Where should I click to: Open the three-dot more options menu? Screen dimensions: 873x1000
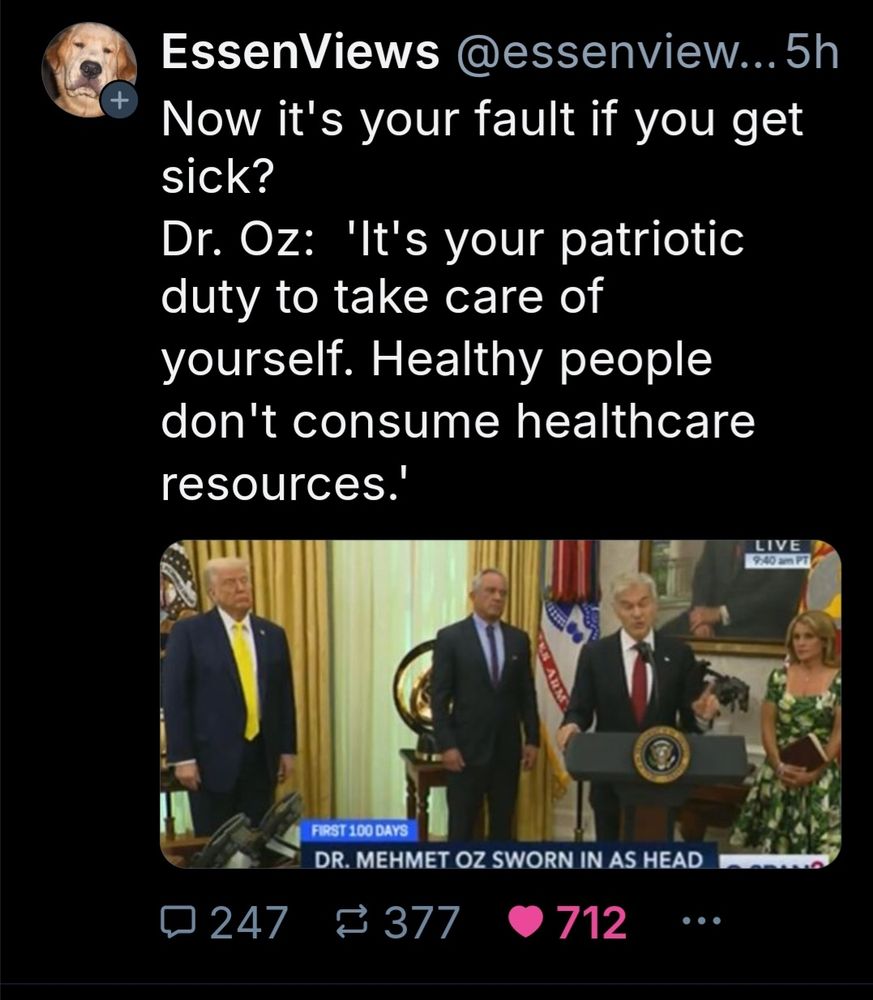[x=701, y=920]
